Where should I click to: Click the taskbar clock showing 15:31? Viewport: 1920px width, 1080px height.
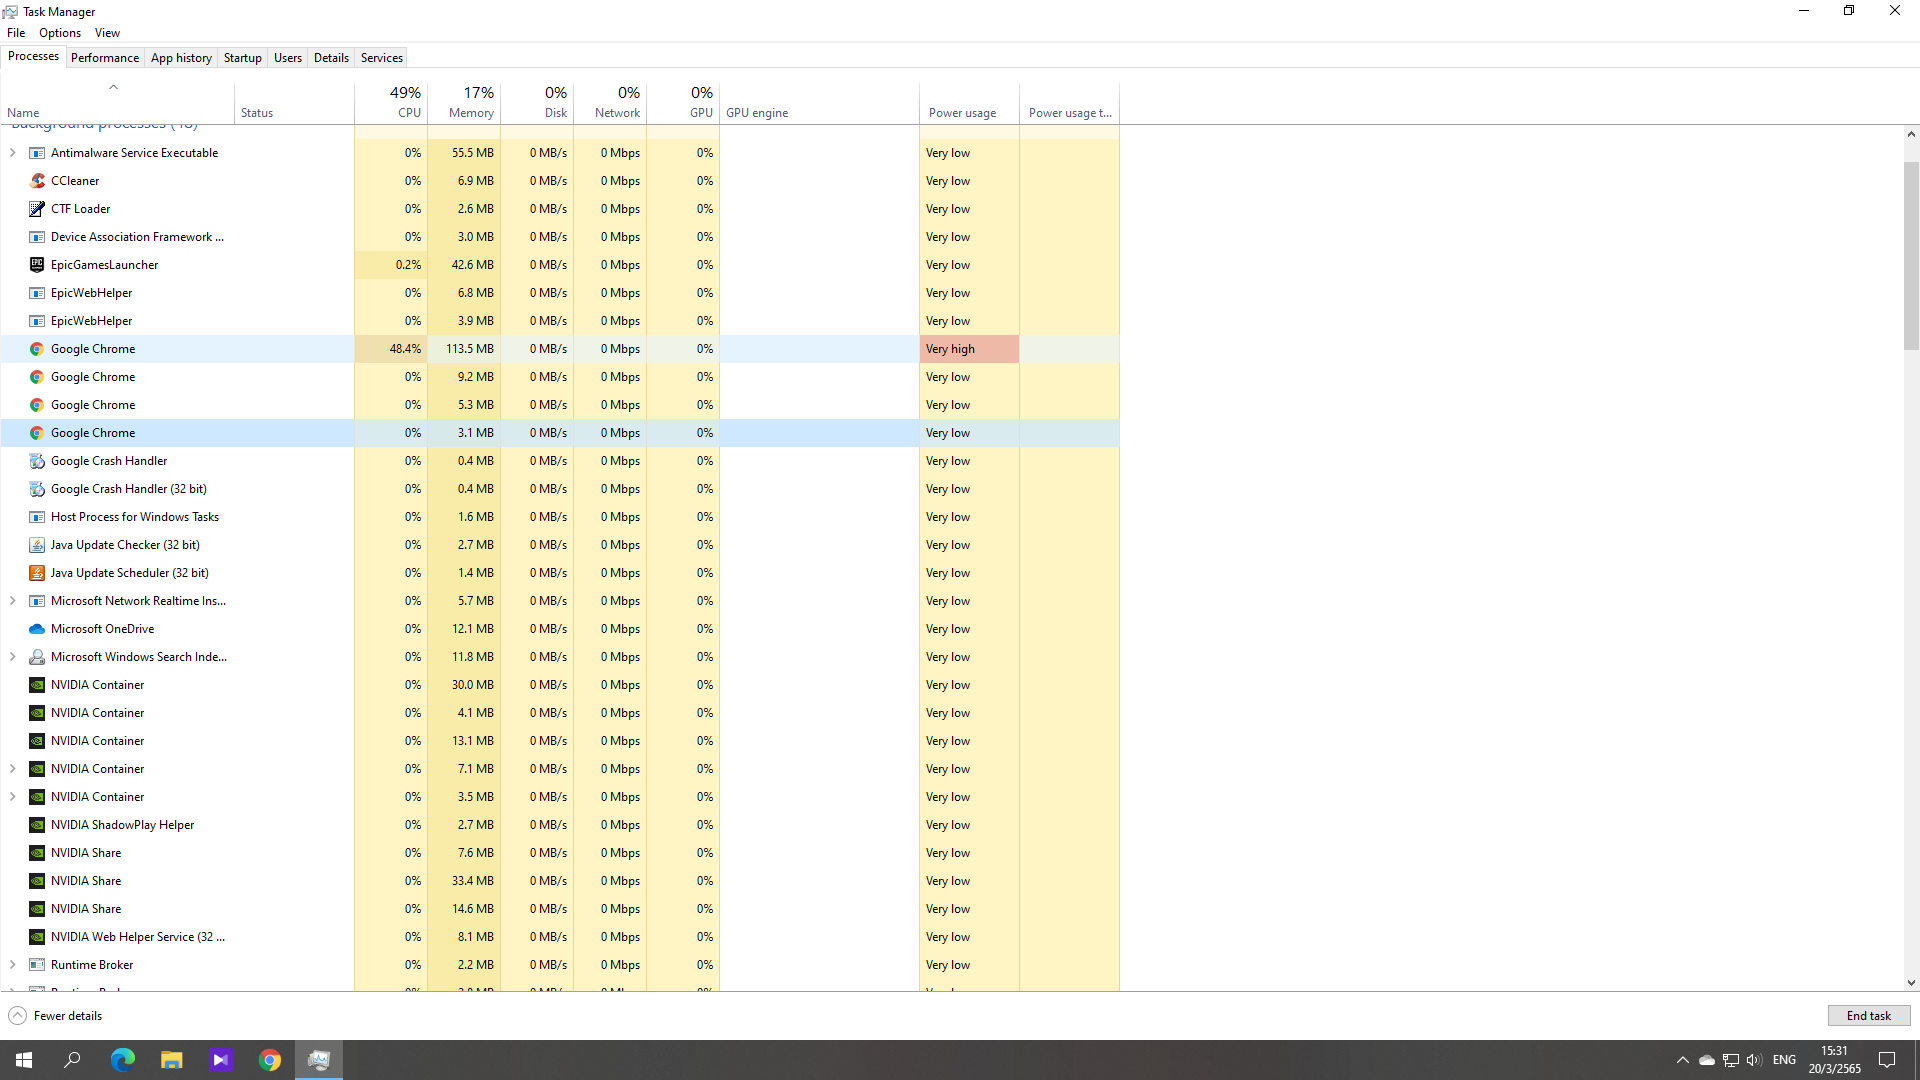(1834, 1060)
